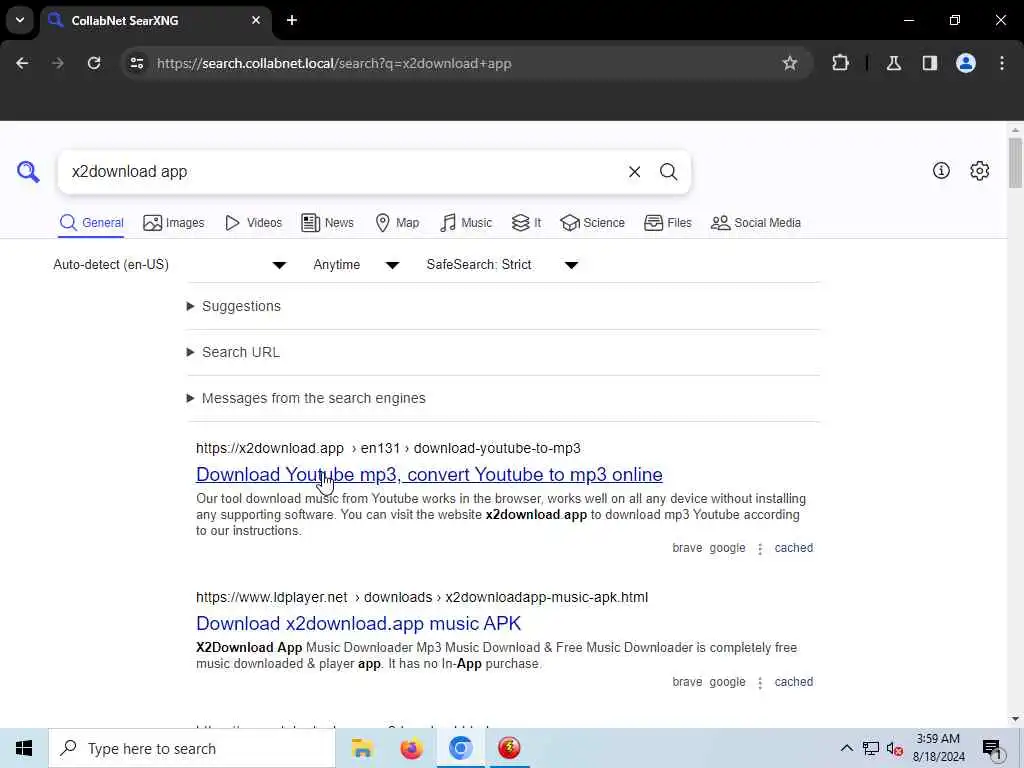Click the page vertical scrollbar thumb
This screenshot has height=768, width=1024.
click(x=1014, y=162)
